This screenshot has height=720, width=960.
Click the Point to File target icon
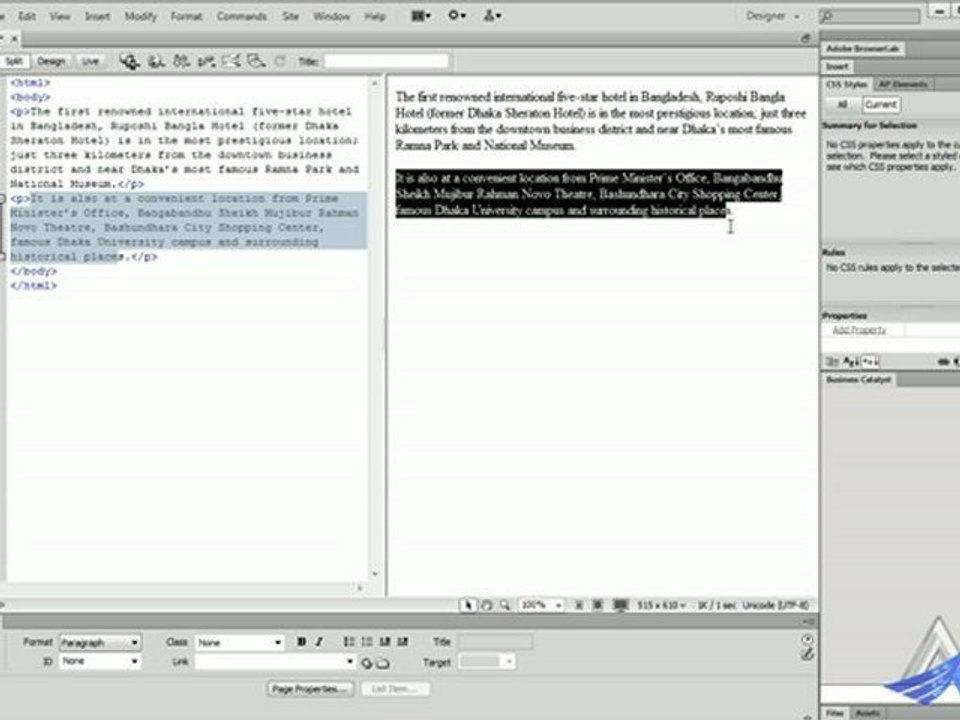tap(366, 663)
